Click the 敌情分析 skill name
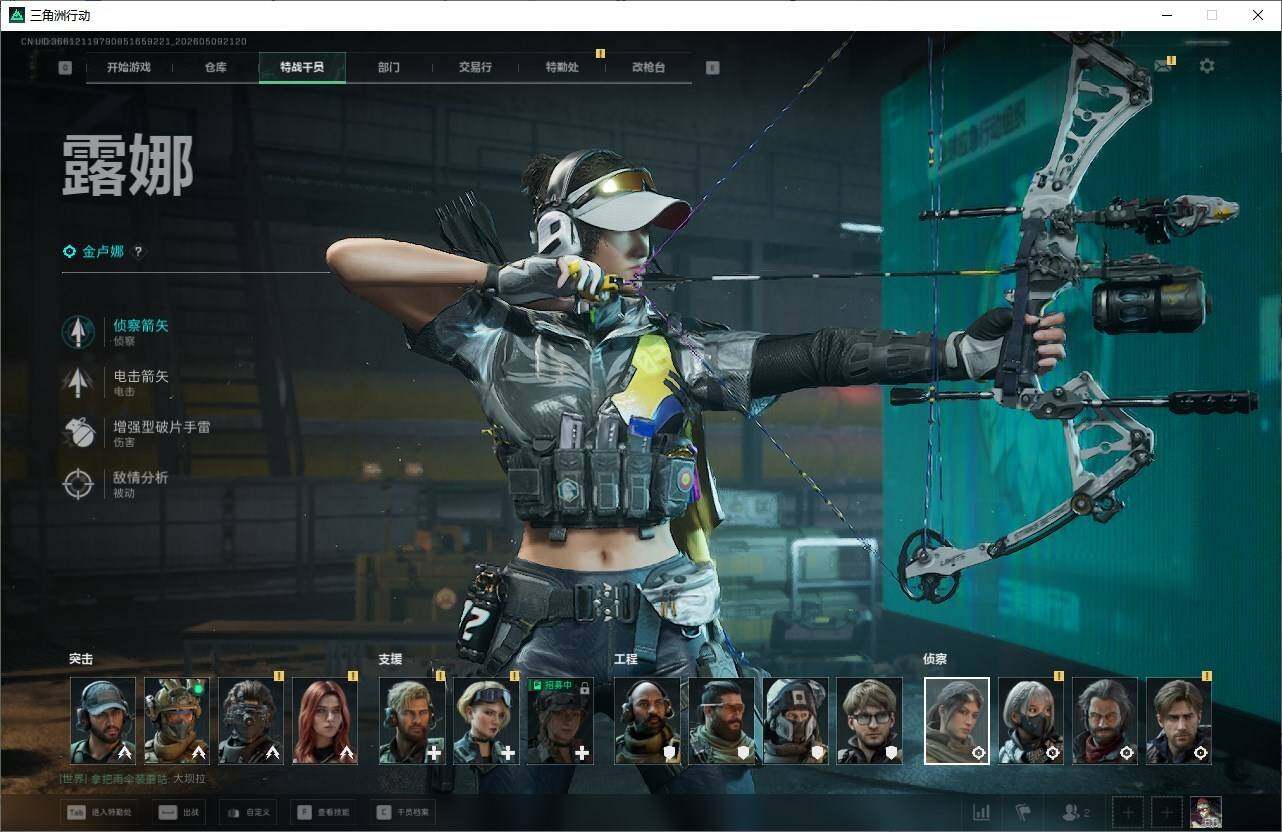This screenshot has height=832, width=1282. click(x=141, y=477)
